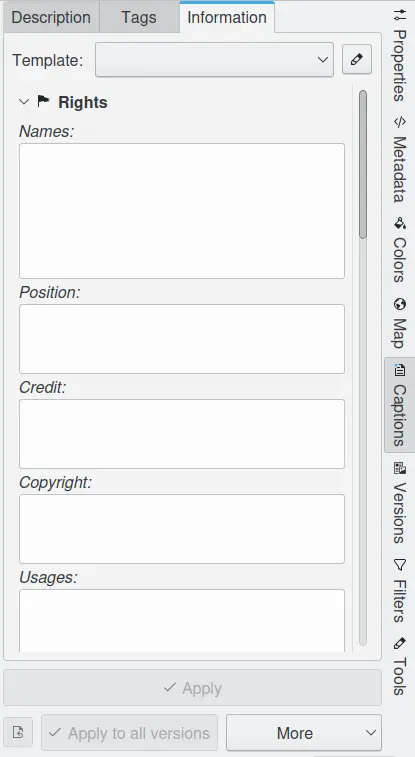
Task: Open the Map sidebar tab
Action: (400, 323)
